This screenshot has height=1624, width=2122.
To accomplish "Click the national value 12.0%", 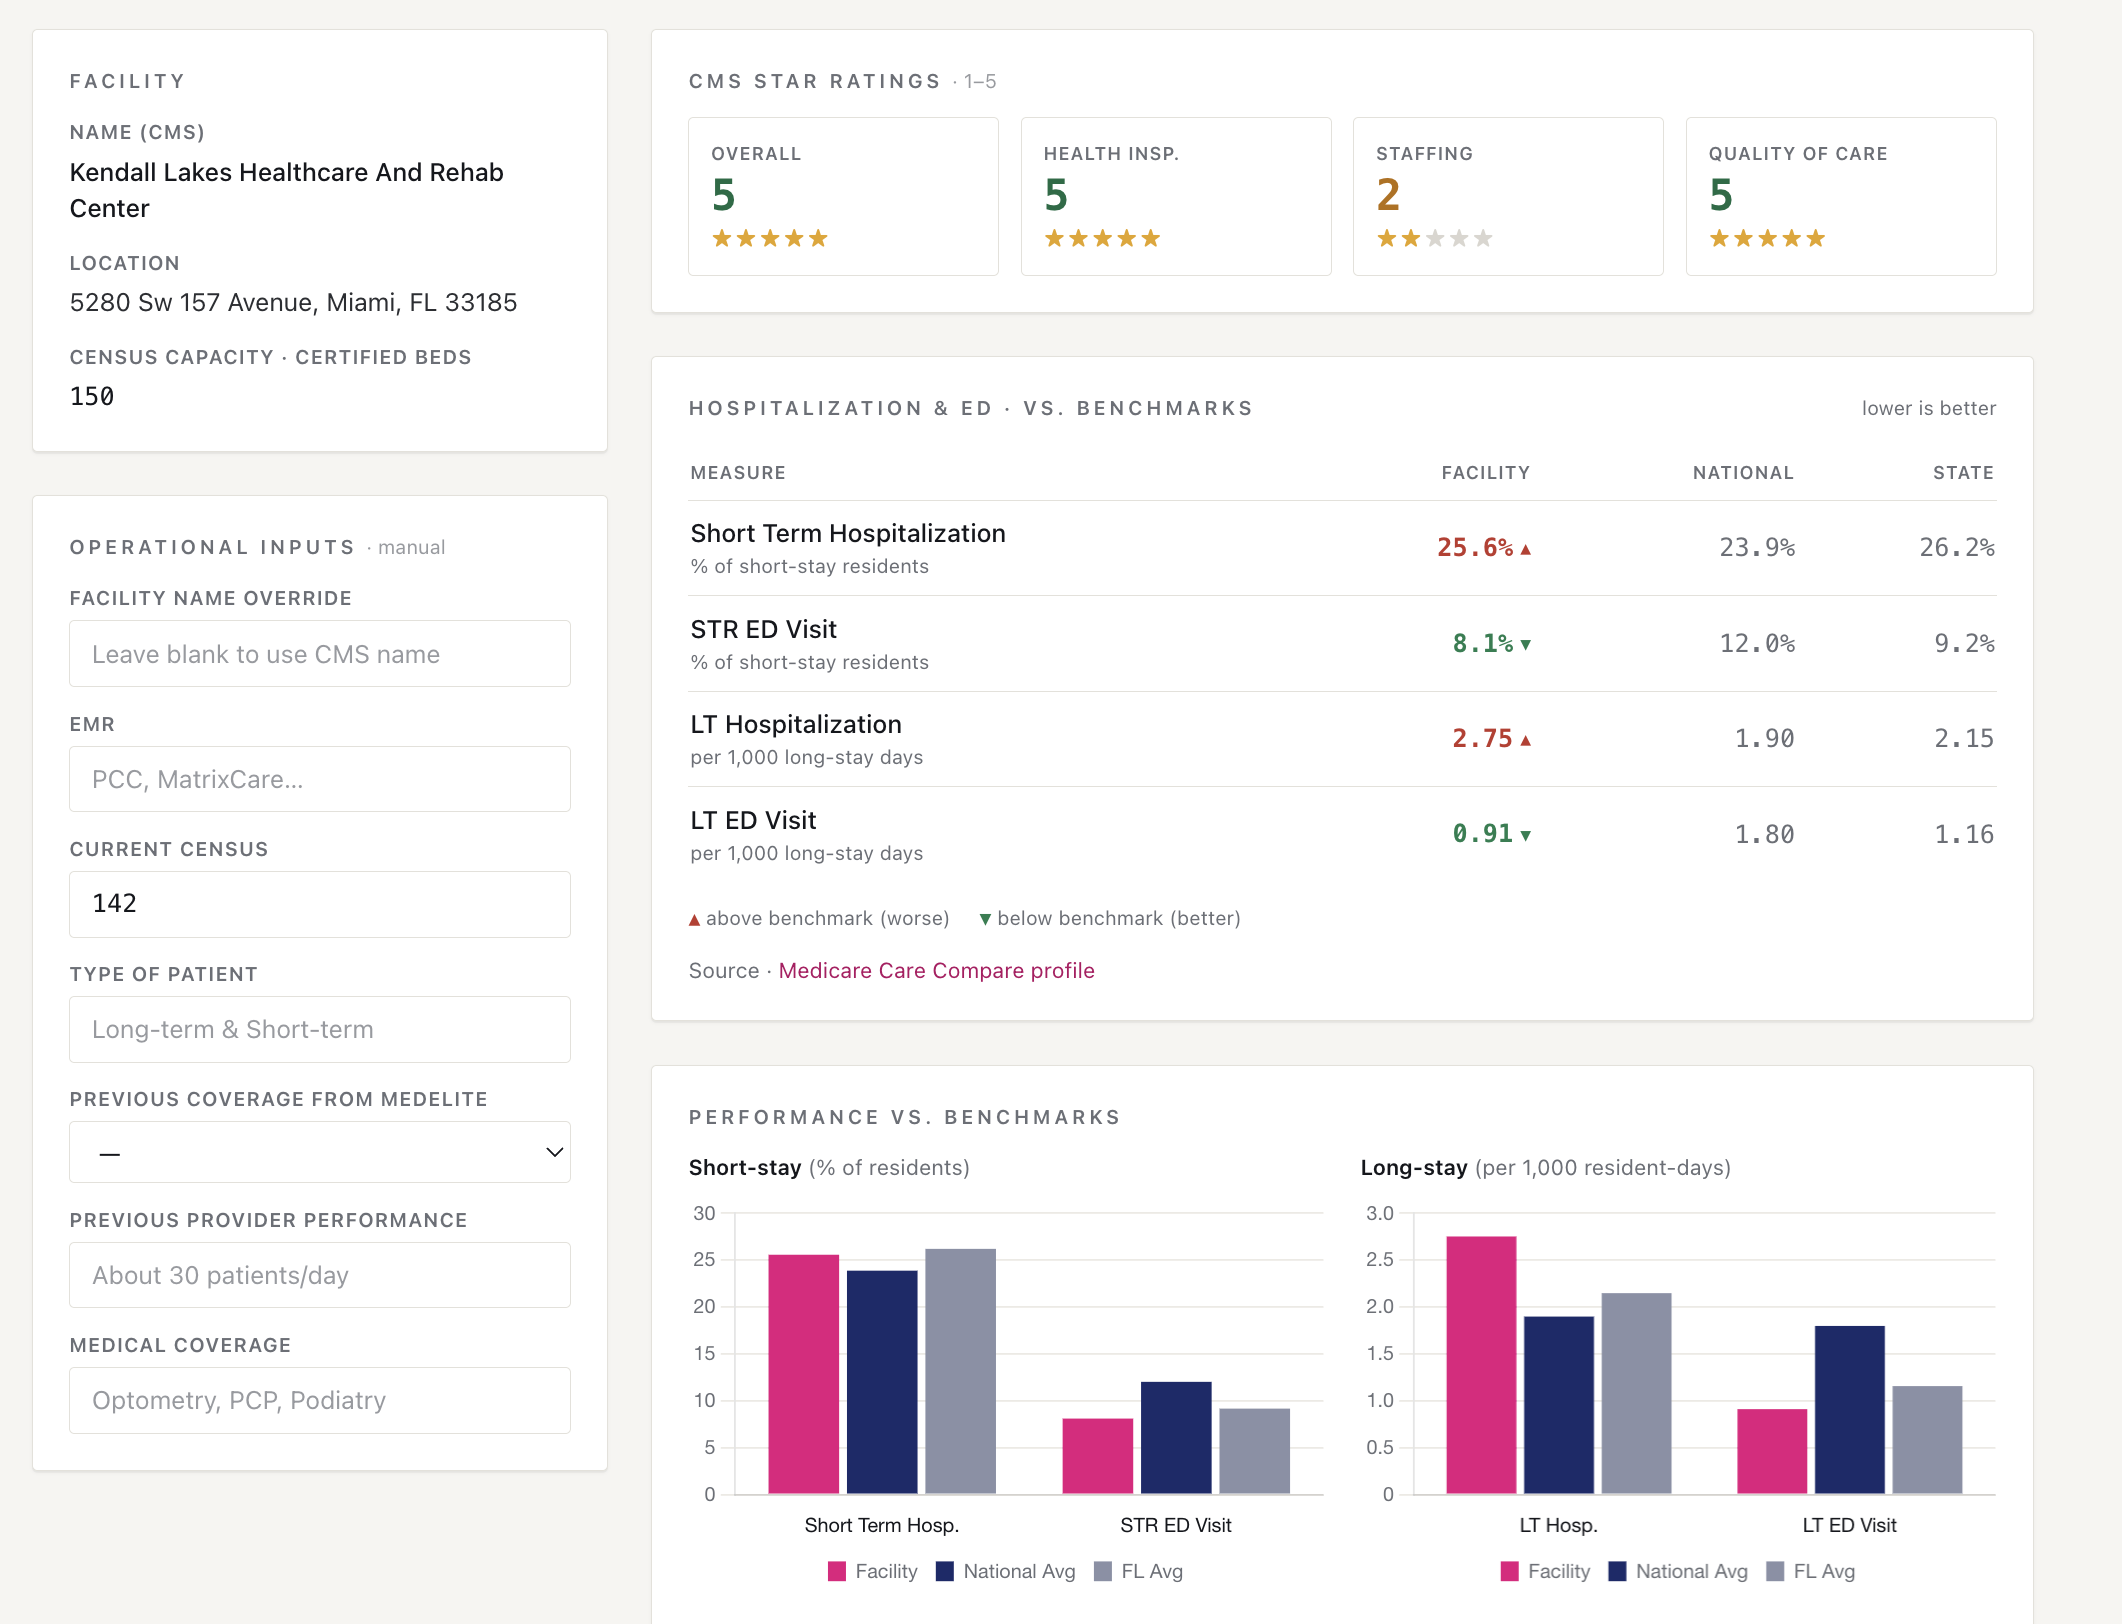I will [x=1757, y=644].
